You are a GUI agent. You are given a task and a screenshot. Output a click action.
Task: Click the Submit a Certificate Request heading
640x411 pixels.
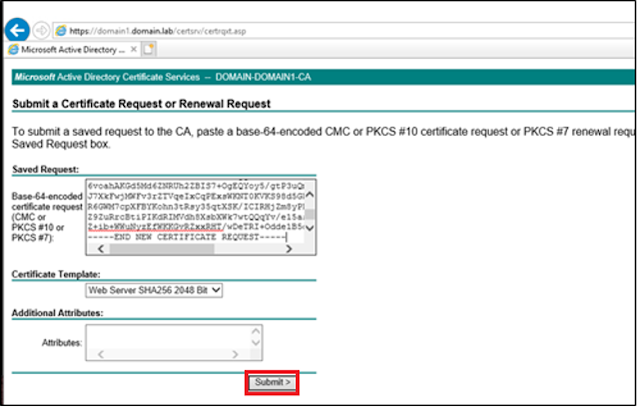(x=141, y=104)
